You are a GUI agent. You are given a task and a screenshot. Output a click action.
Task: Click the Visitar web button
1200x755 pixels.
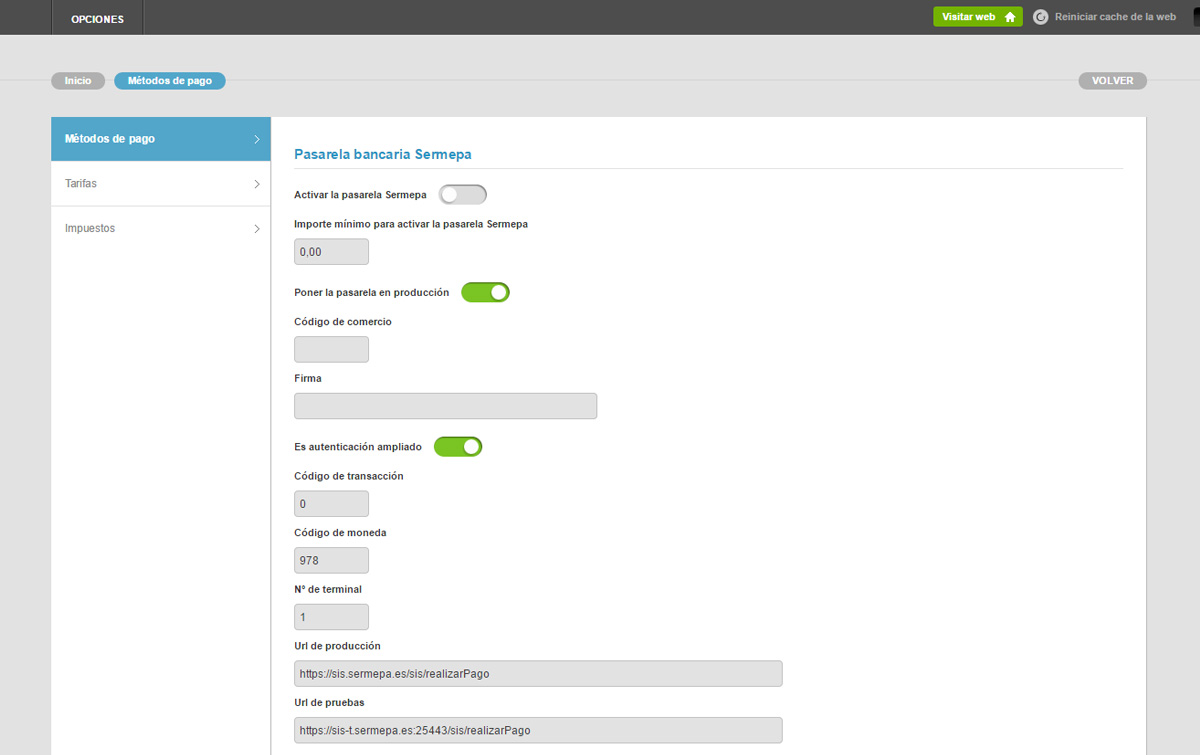[978, 17]
